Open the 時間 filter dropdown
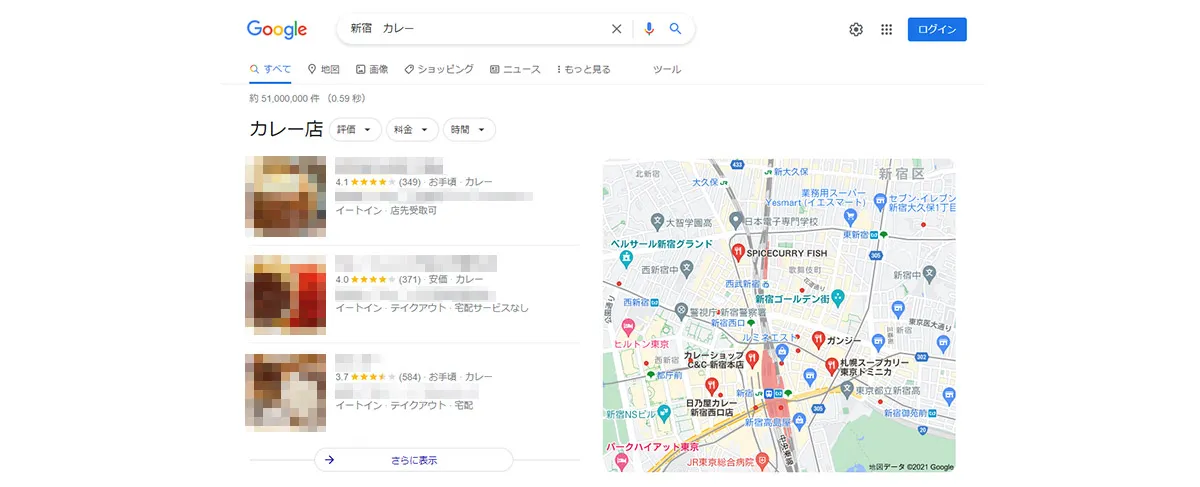The image size is (1200, 487). (x=469, y=130)
